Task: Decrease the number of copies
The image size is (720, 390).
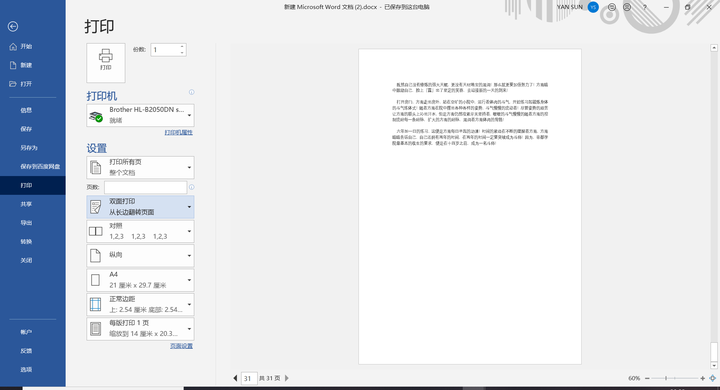Action: click(182, 53)
